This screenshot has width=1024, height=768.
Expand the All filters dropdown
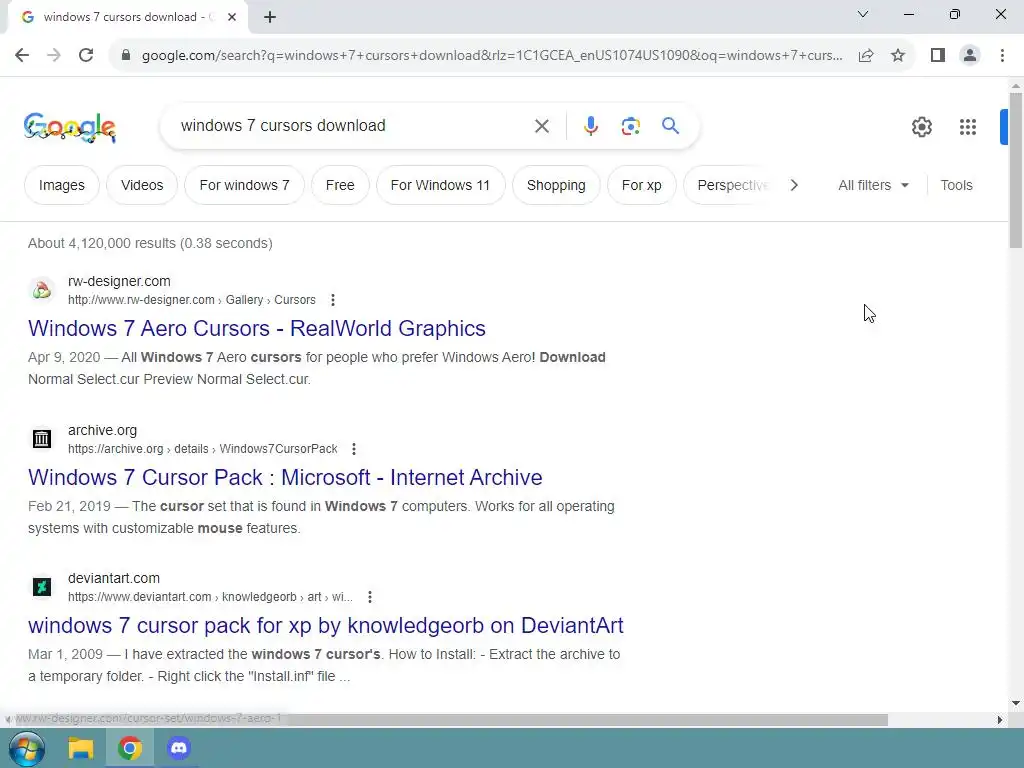[873, 185]
